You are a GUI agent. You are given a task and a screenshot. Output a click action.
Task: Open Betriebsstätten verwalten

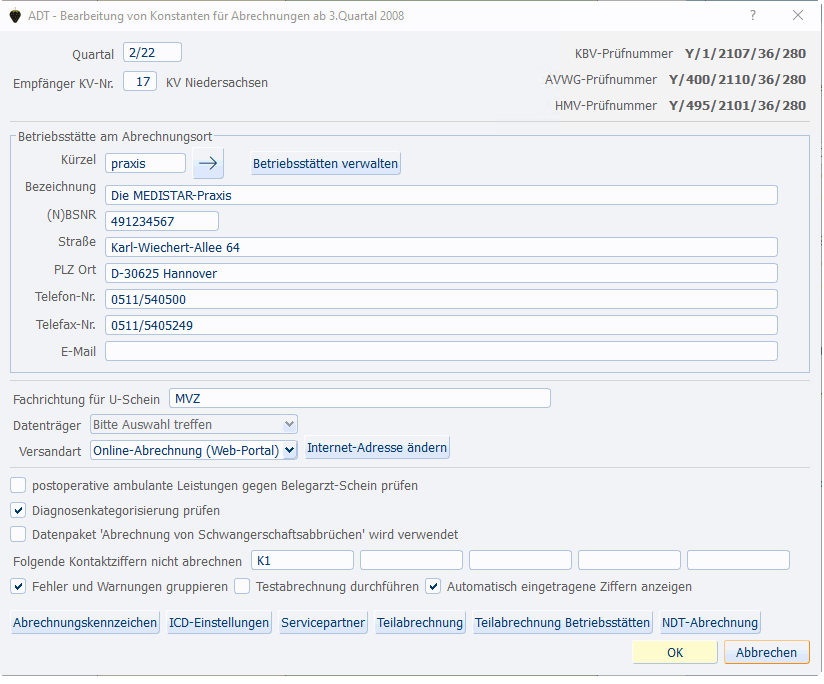pos(323,162)
